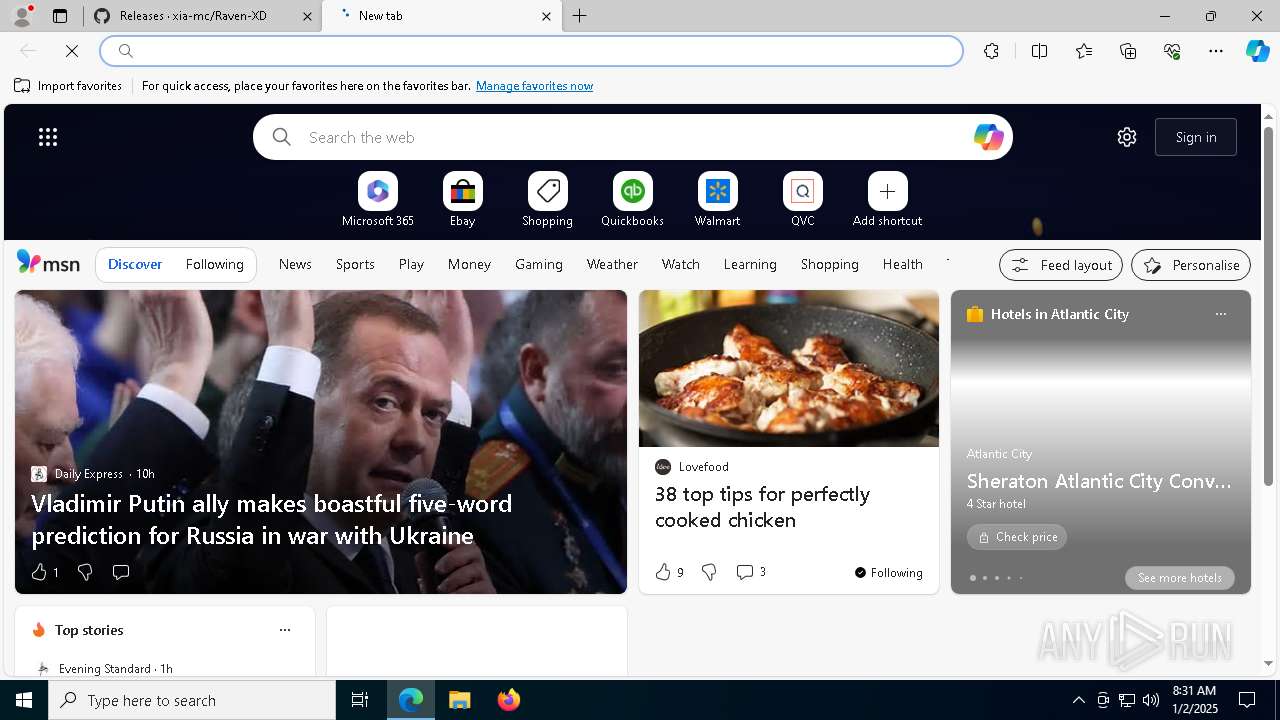This screenshot has height=720, width=1280.
Task: Open the Favorites star icon
Action: [x=1084, y=51]
